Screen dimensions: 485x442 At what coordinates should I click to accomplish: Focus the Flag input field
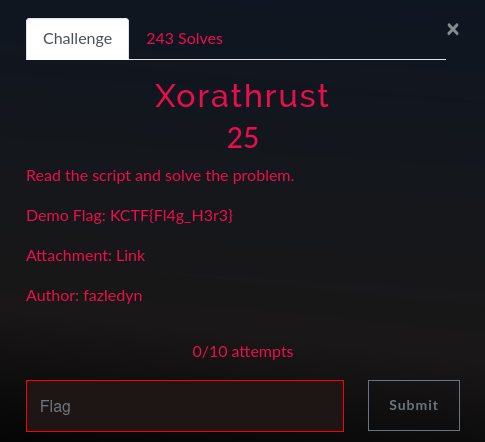pos(185,406)
